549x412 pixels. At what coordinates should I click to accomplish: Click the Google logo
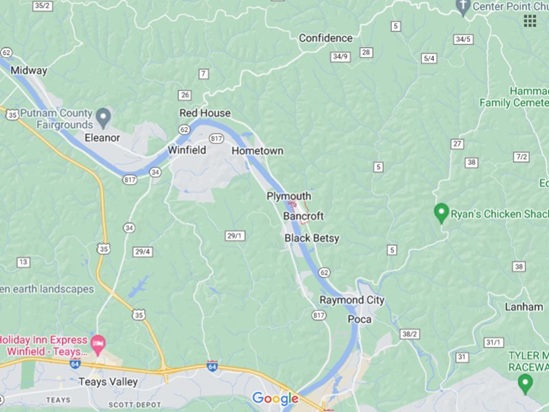[x=275, y=398]
